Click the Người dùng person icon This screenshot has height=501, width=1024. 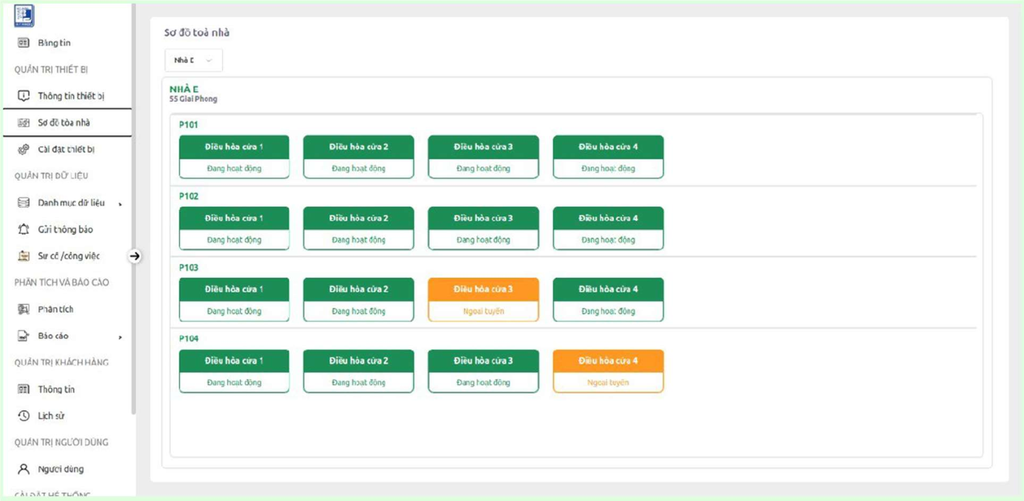pyautogui.click(x=24, y=469)
